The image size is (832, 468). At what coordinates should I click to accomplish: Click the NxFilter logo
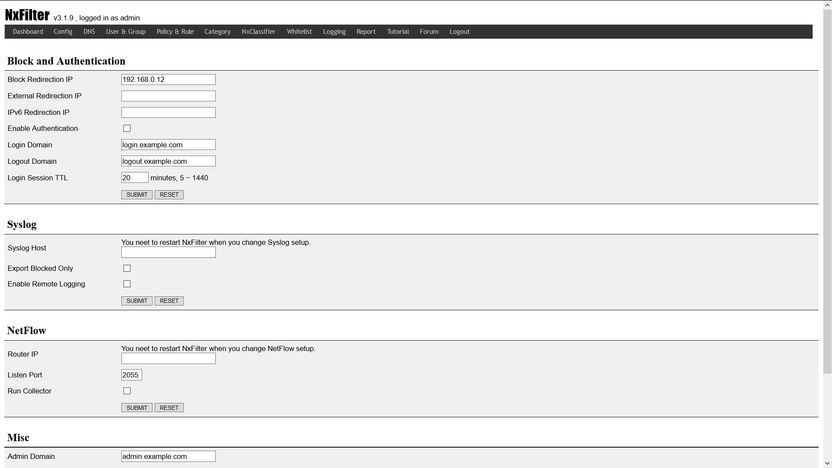coord(27,15)
